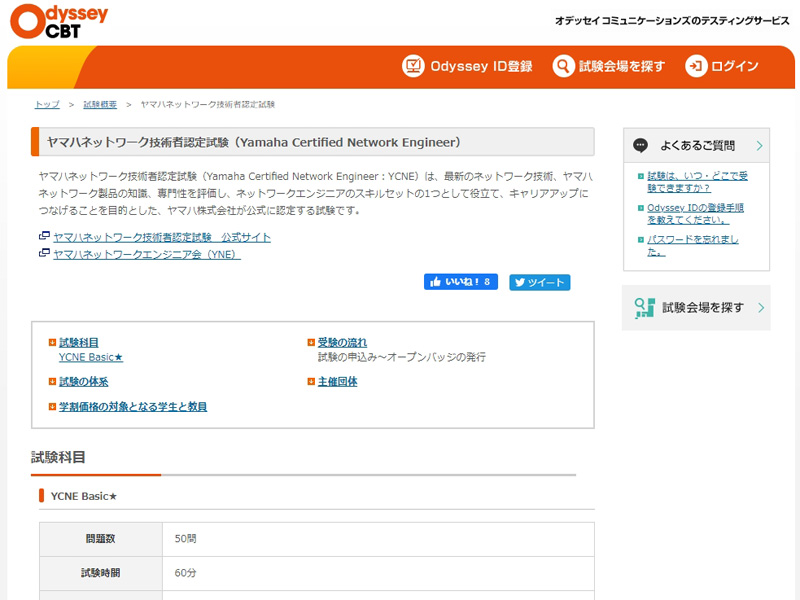Click external link icon beside 公式サイト

pos(44,236)
